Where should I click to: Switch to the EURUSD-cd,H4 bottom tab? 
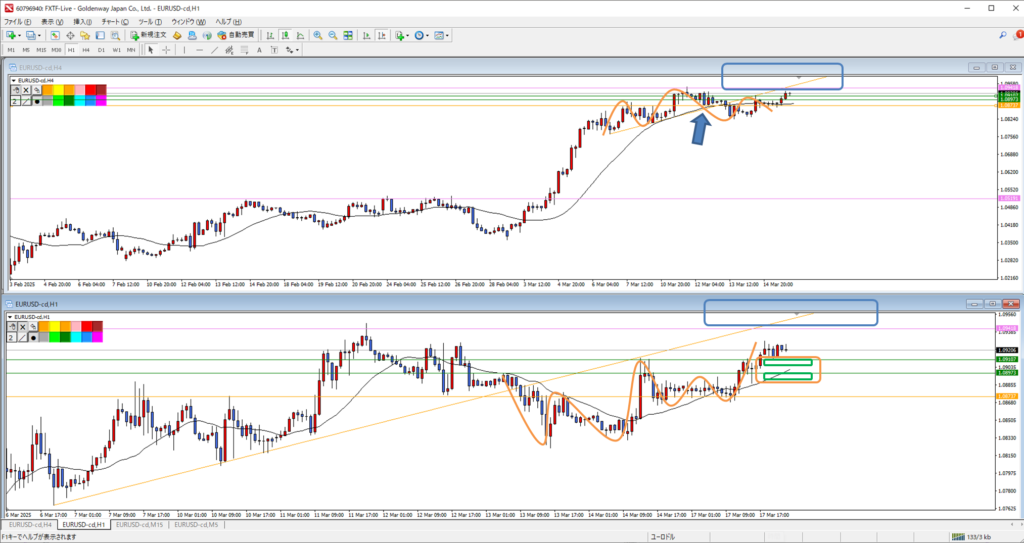click(x=30, y=525)
